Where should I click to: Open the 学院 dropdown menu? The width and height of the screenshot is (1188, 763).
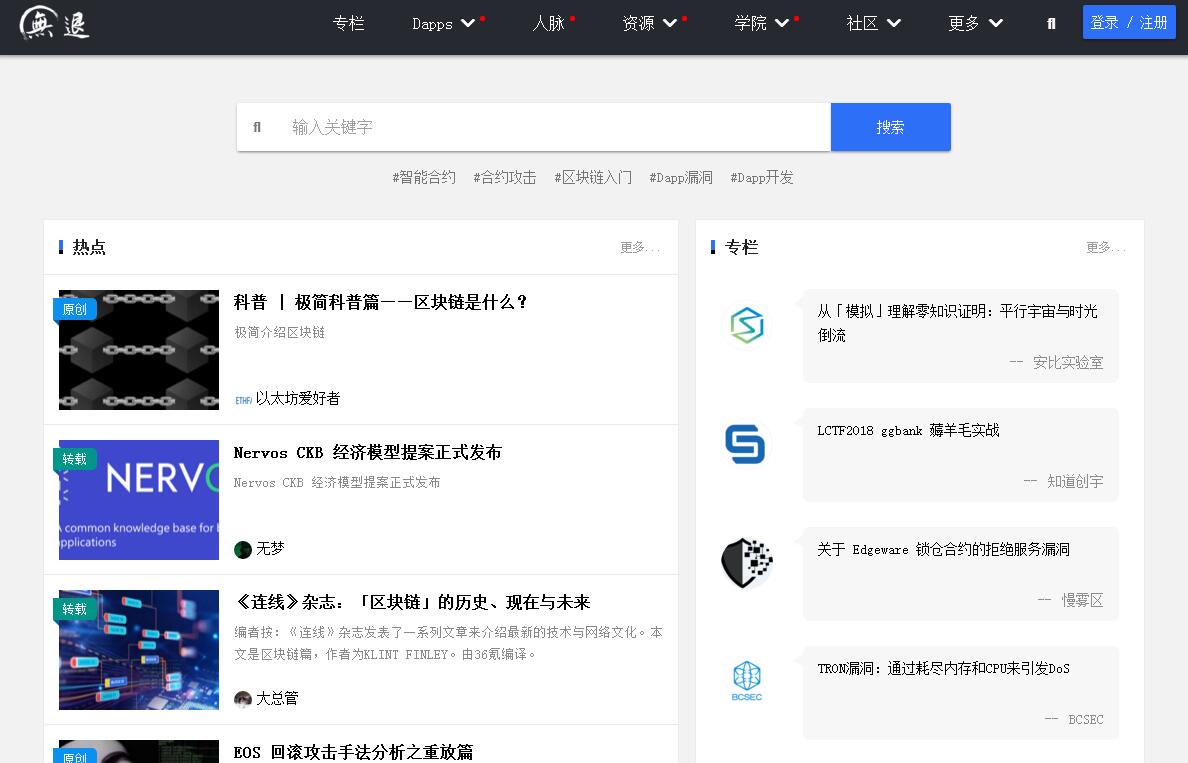coord(761,23)
